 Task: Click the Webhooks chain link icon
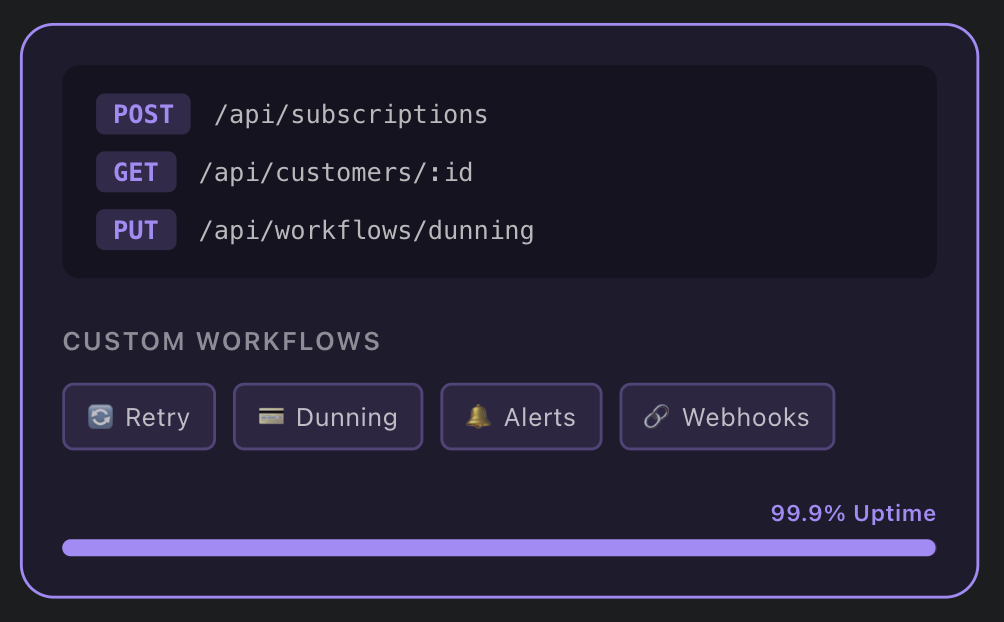coord(656,417)
